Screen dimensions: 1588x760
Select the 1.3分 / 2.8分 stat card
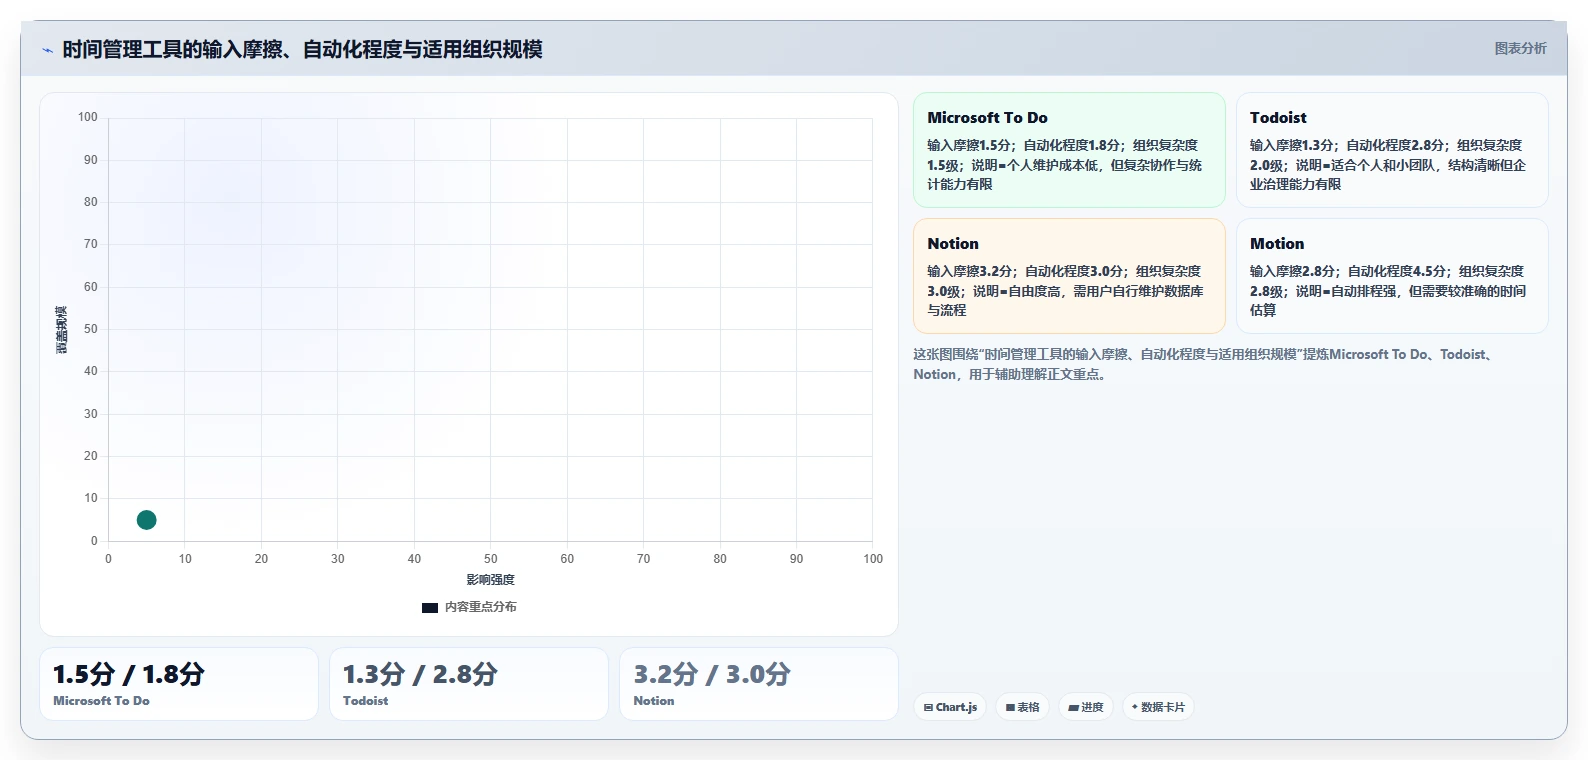[x=469, y=684]
